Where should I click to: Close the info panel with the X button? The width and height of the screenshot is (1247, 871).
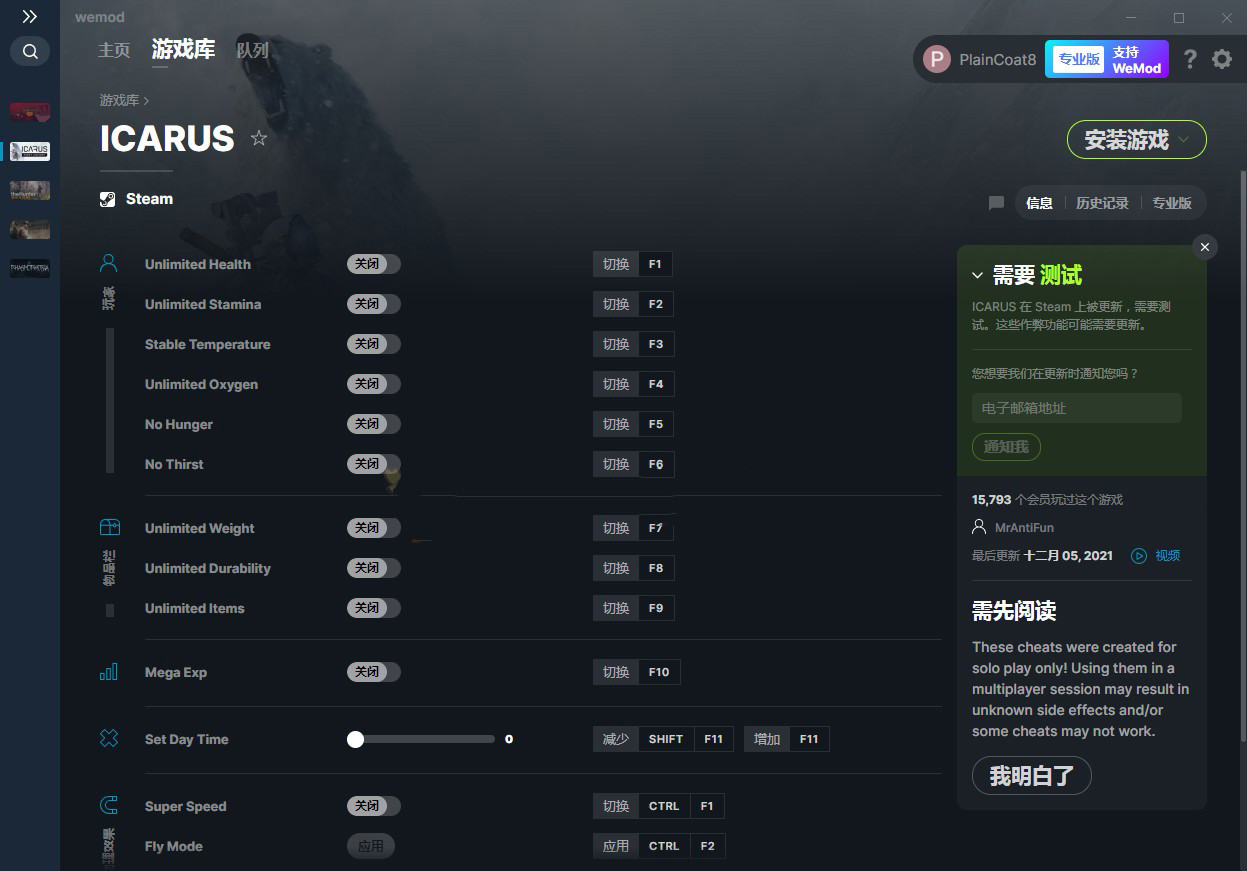coord(1205,247)
